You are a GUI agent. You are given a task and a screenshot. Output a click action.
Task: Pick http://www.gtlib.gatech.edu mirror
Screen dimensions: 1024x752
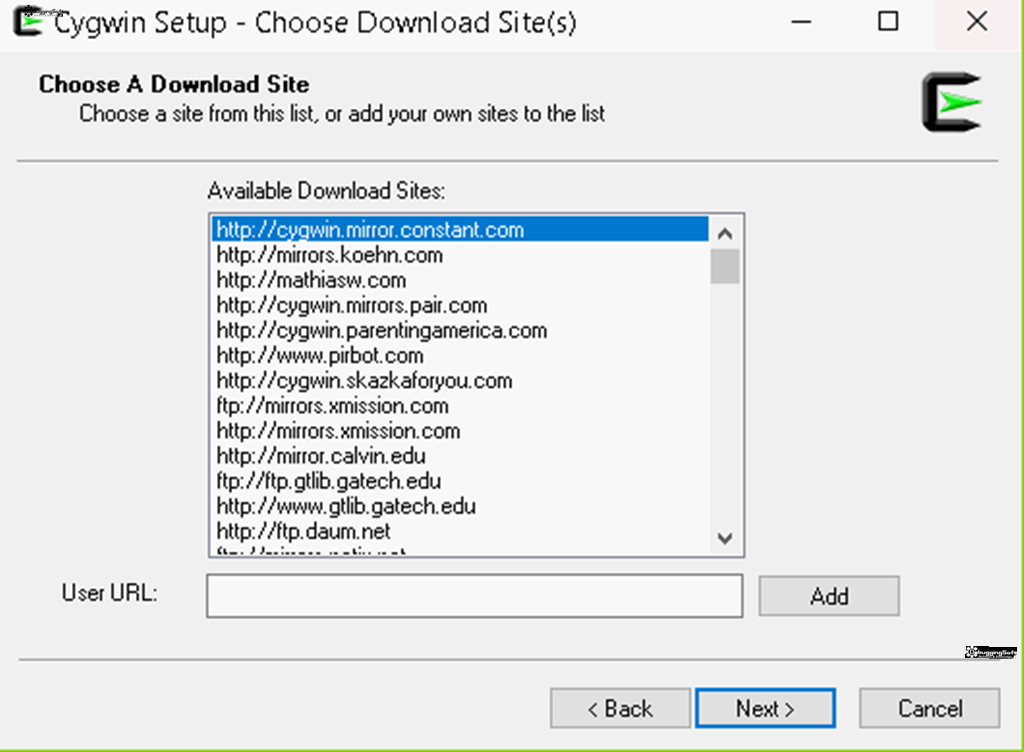pyautogui.click(x=460, y=506)
